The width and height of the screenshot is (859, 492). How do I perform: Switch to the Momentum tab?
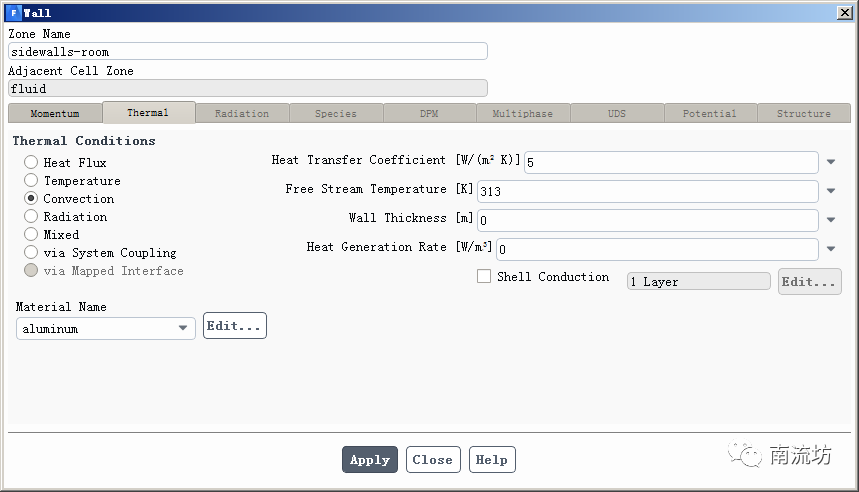54,114
